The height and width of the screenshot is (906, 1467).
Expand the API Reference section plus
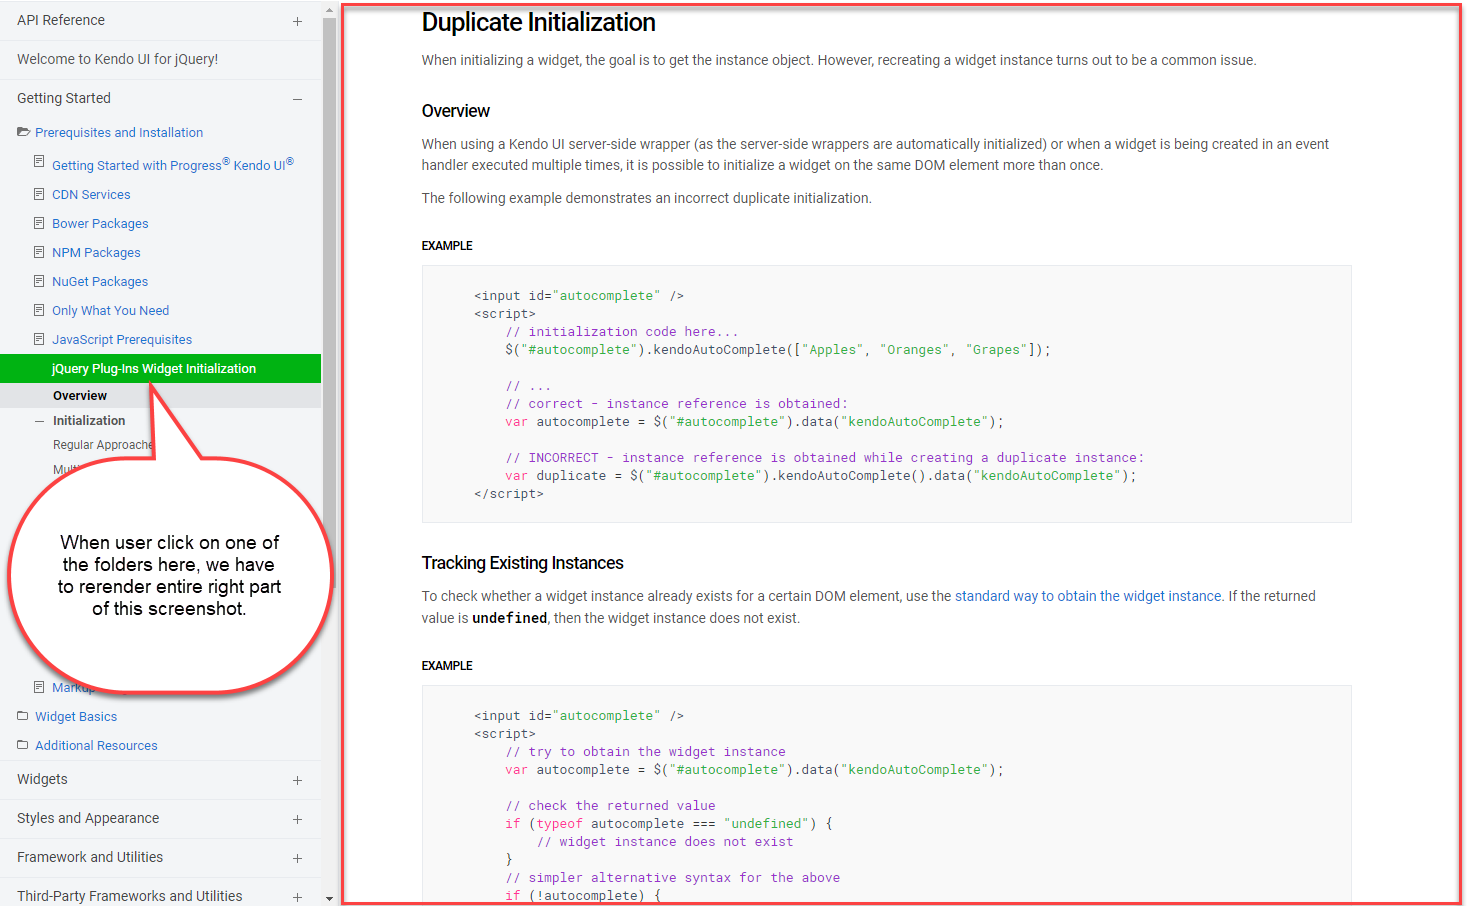click(x=297, y=21)
